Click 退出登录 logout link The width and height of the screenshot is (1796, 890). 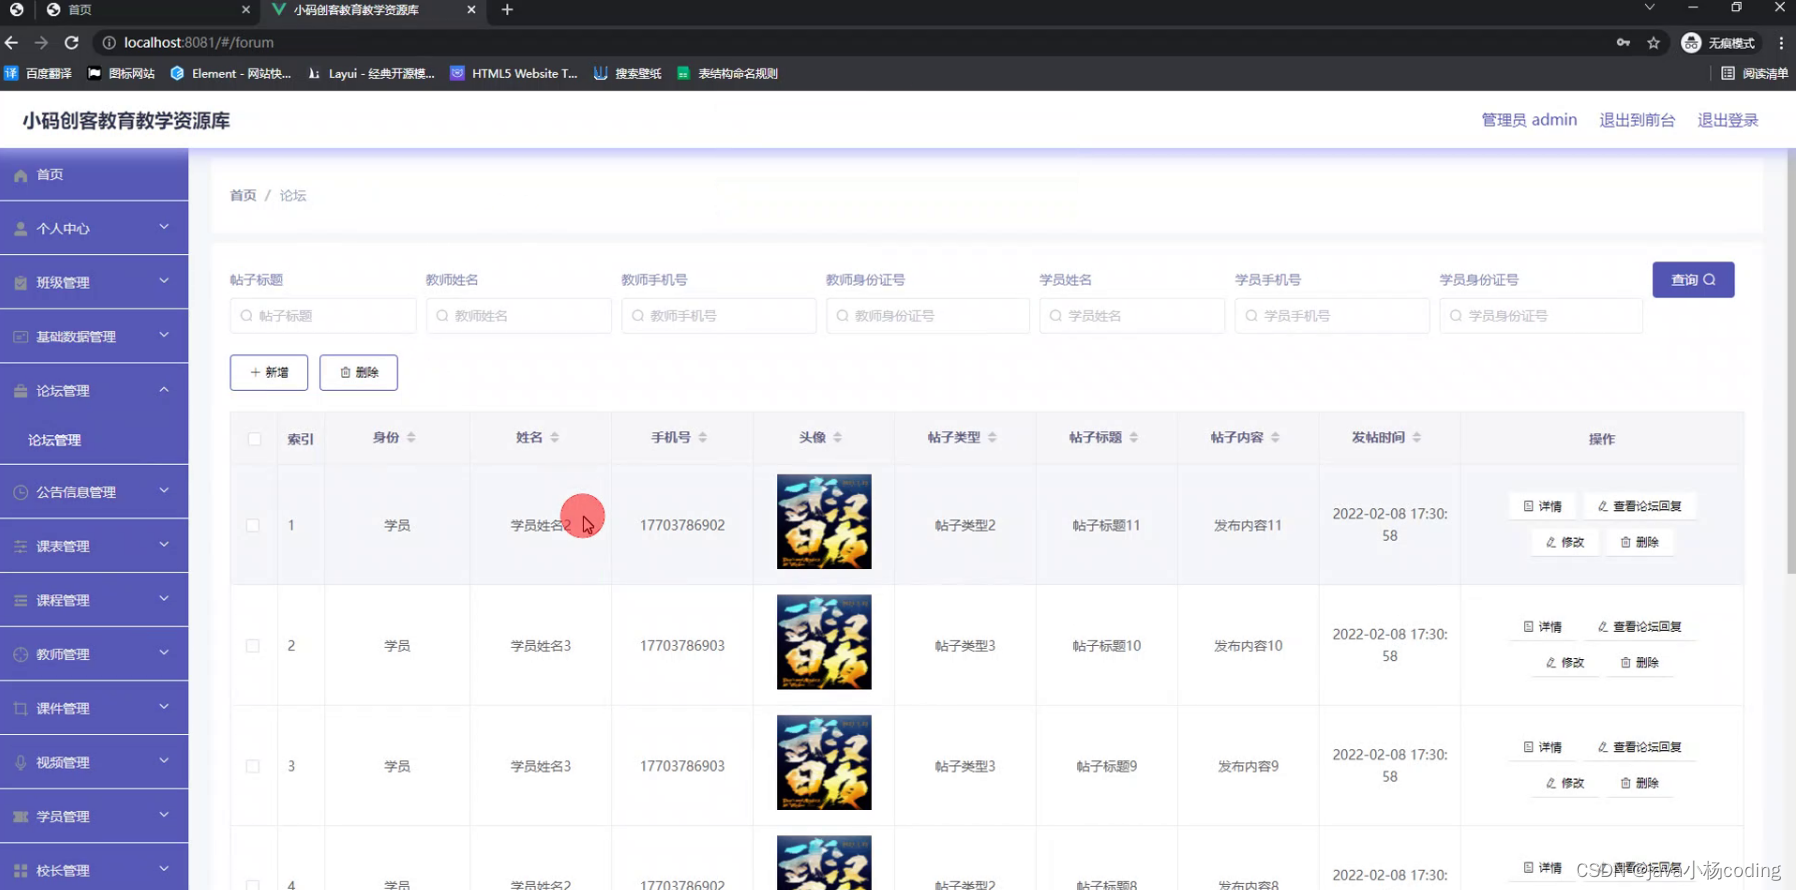(1728, 120)
